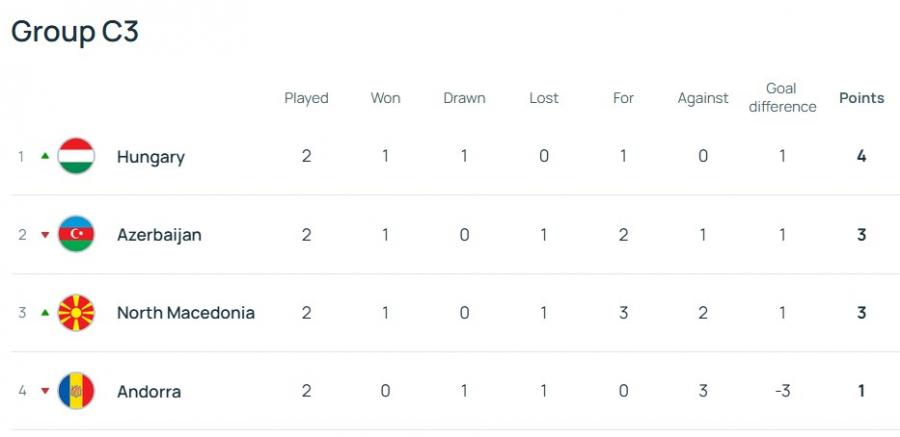Click the Drawn column header
This screenshot has width=900, height=437.
pos(464,98)
